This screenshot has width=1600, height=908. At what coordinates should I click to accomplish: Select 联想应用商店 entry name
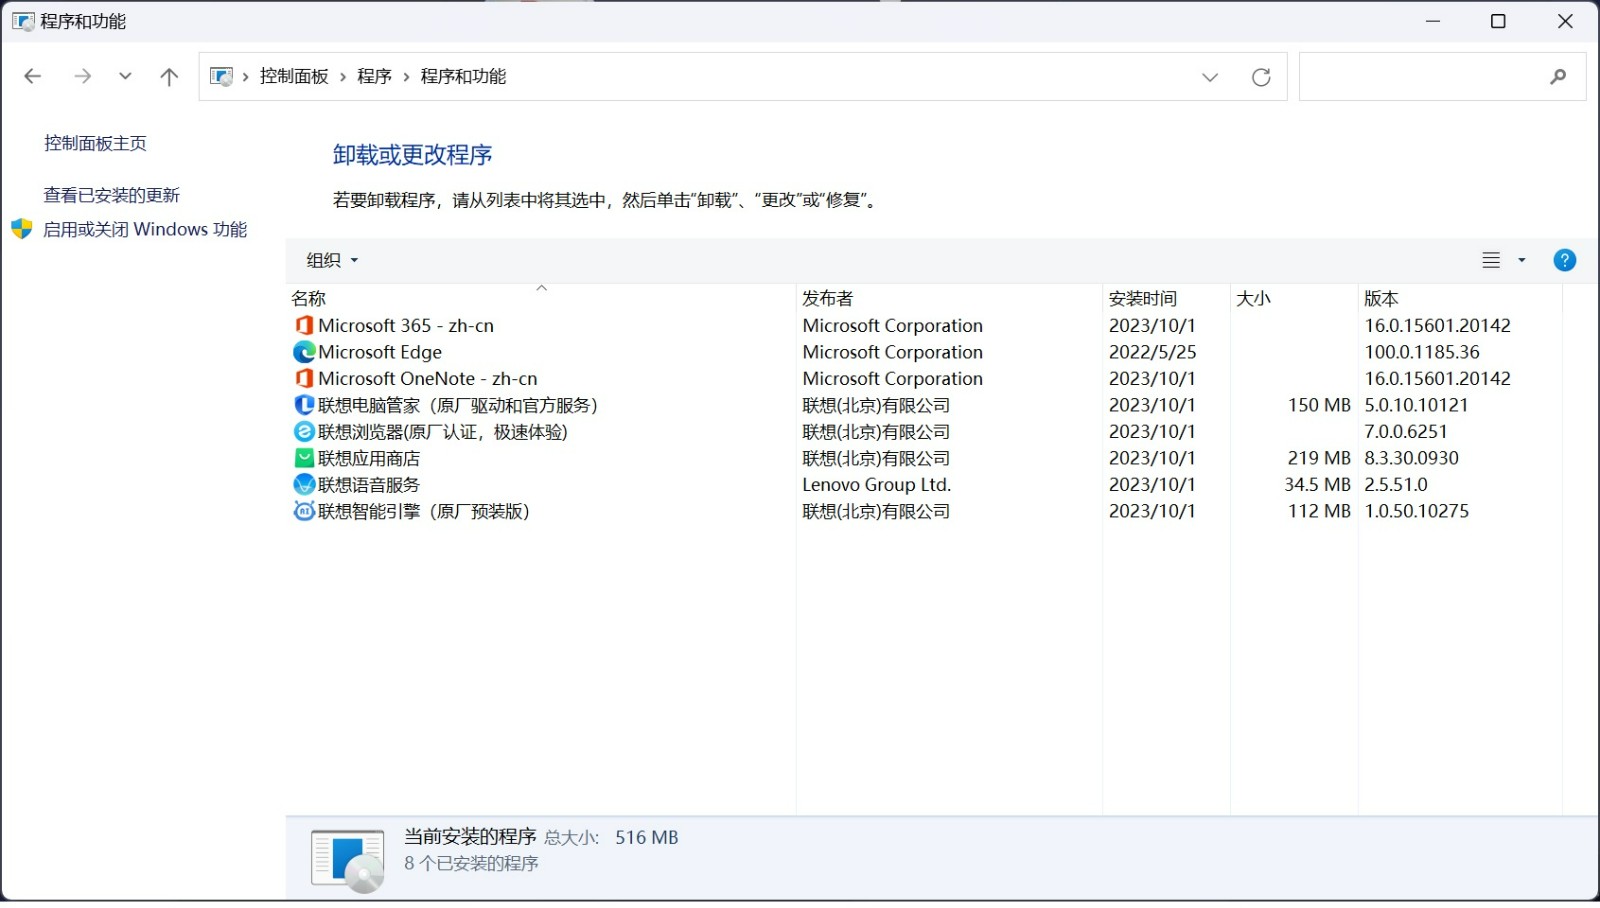coord(369,458)
